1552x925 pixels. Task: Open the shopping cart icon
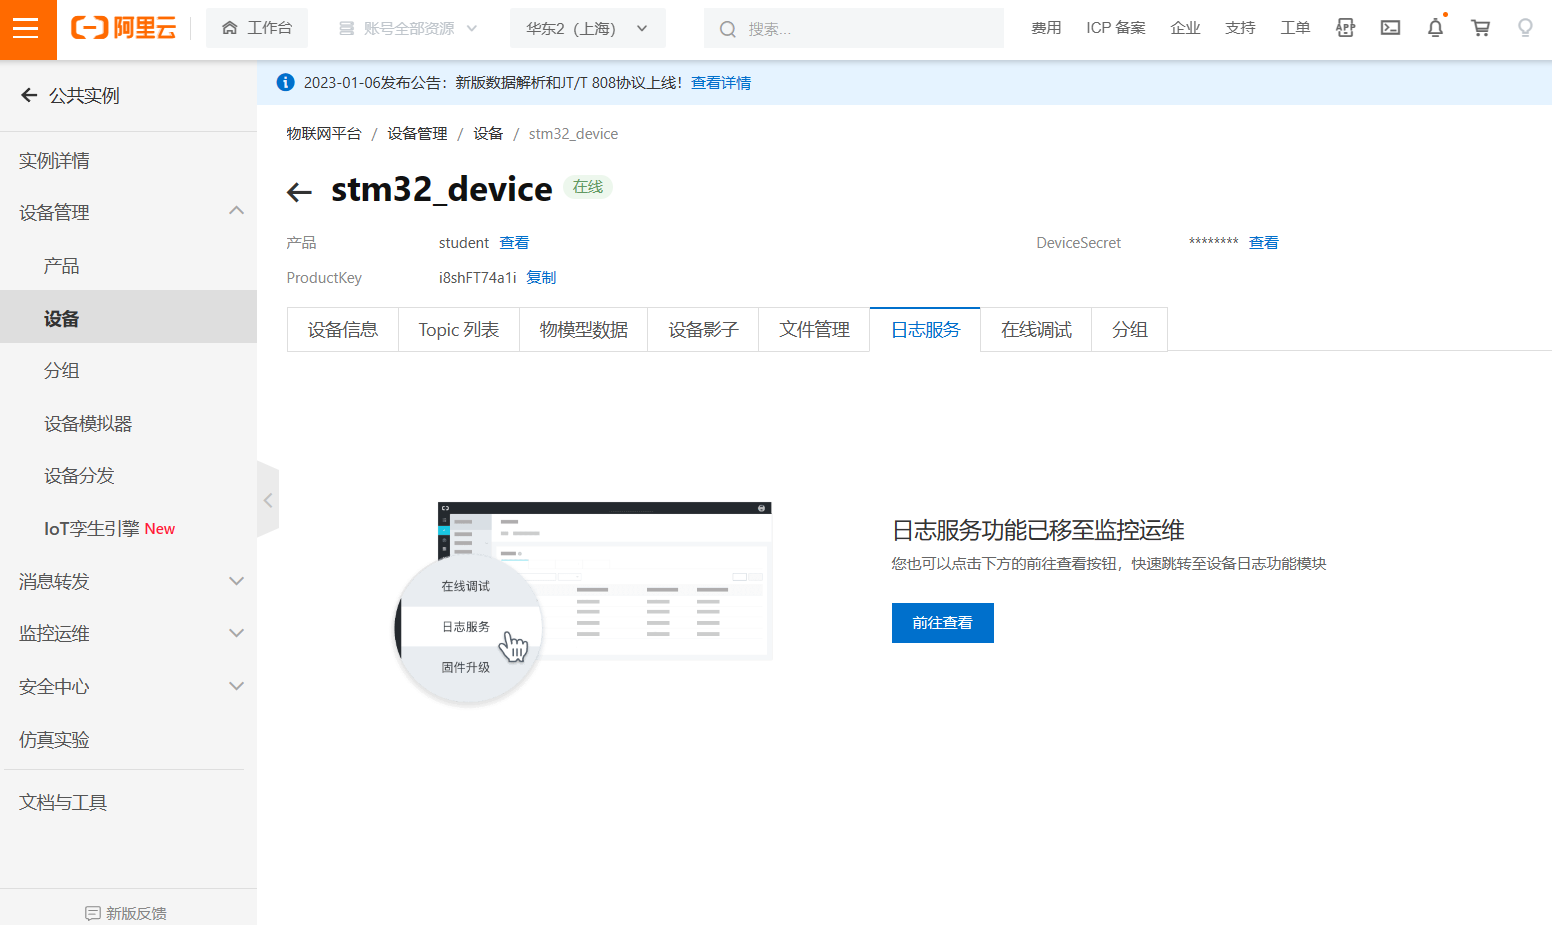1480,28
